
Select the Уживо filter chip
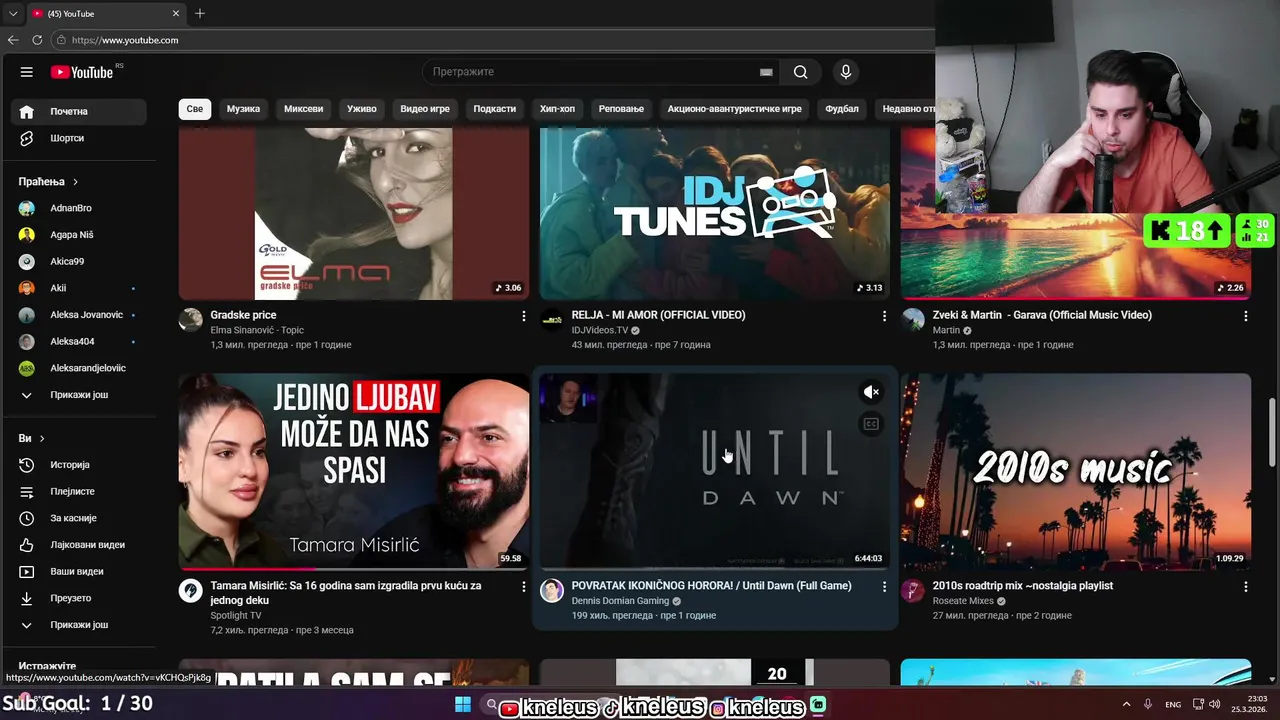(362, 108)
